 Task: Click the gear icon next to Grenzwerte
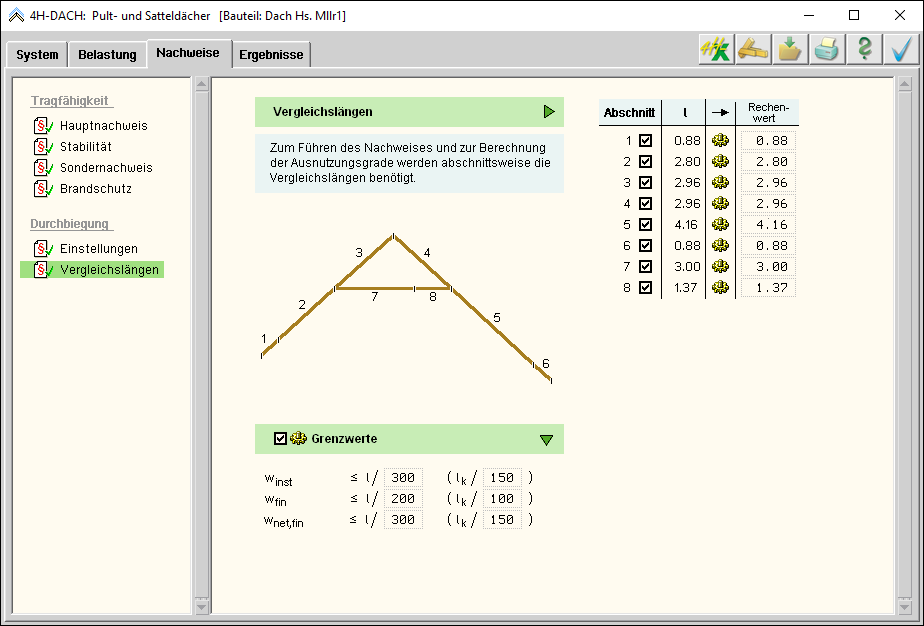click(x=298, y=438)
